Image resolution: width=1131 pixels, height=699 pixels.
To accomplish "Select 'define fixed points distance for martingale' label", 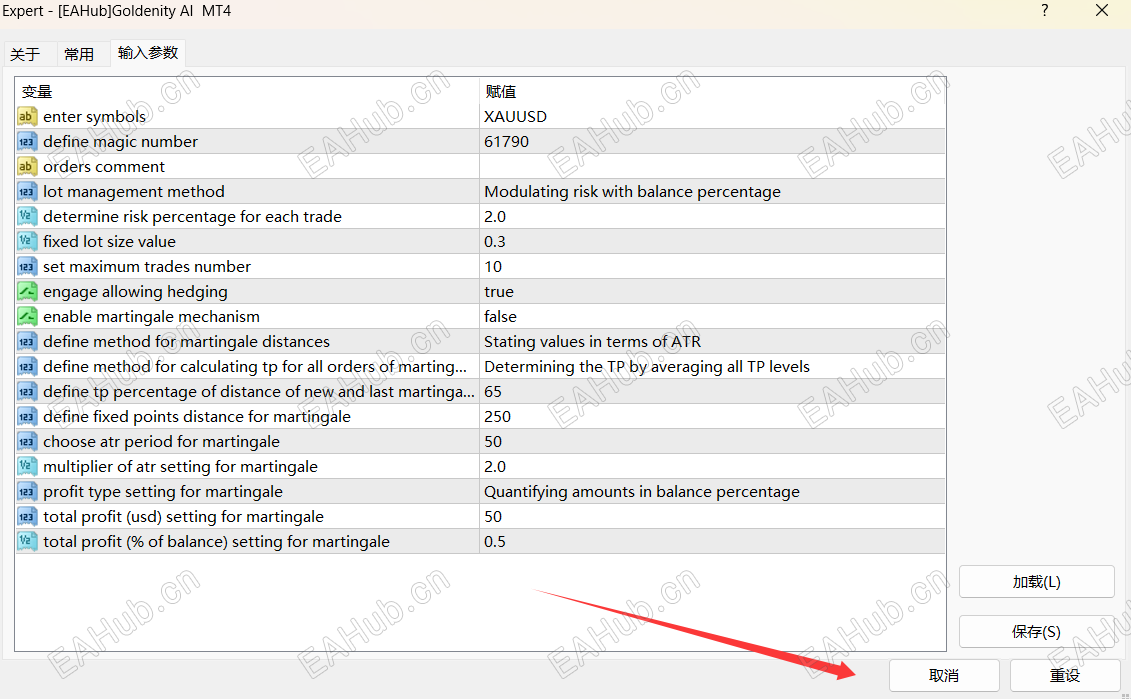I will pyautogui.click(x=196, y=416).
